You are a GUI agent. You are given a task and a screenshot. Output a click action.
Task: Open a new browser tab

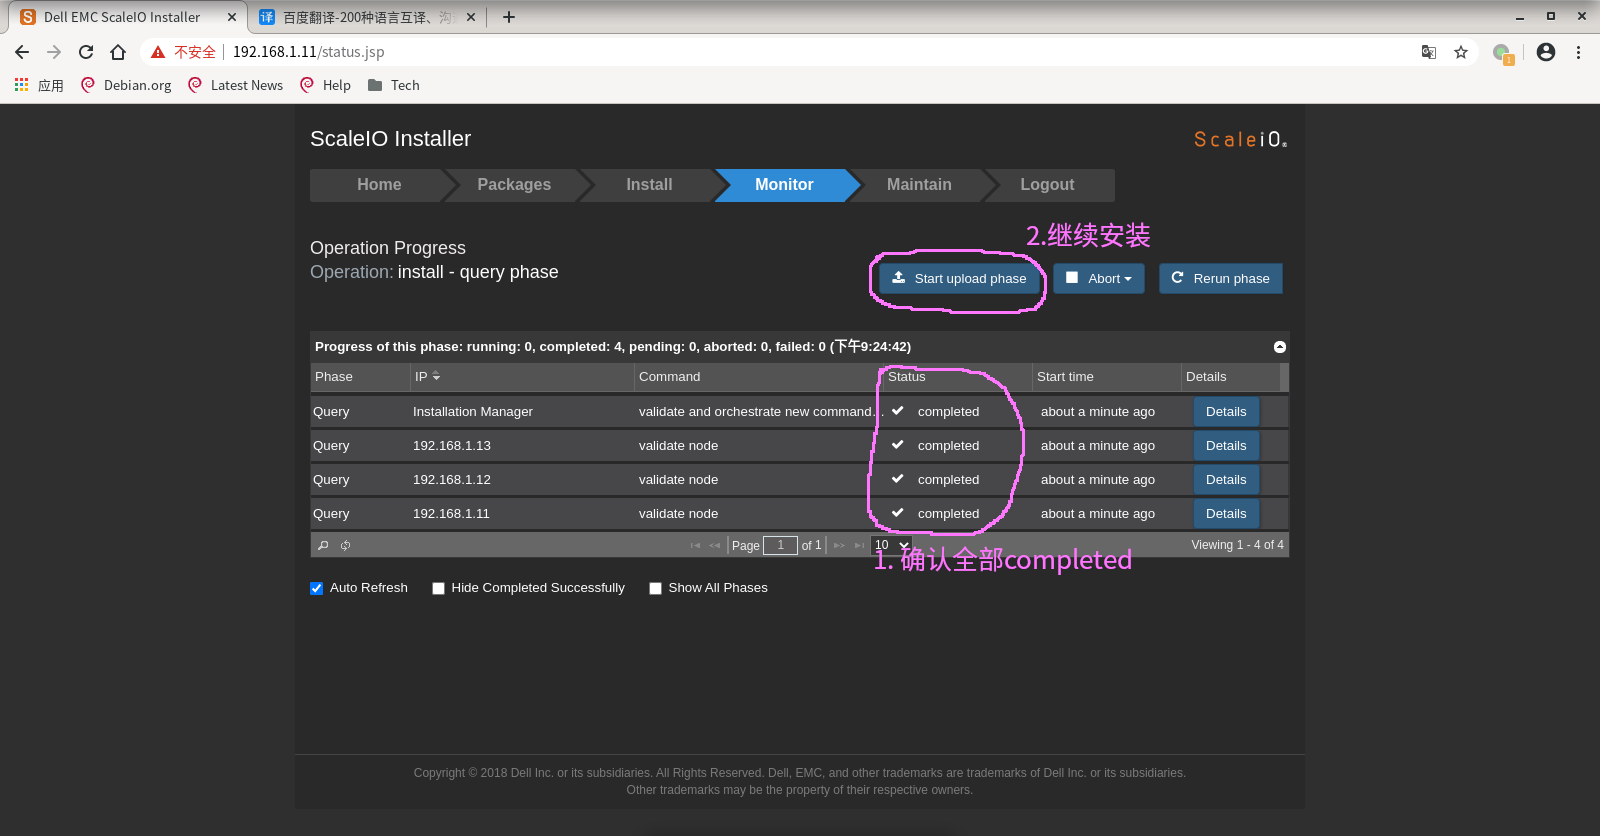pos(509,17)
